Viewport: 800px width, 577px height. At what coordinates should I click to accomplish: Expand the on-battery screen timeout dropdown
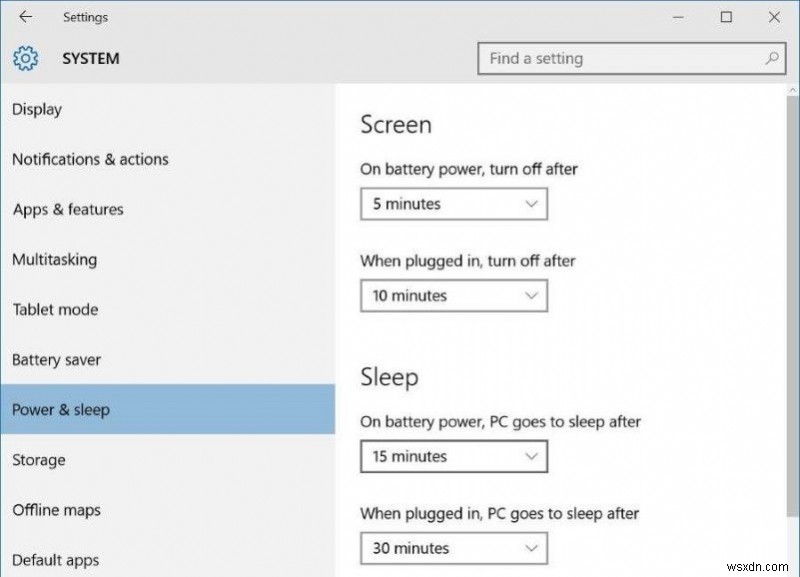point(453,204)
